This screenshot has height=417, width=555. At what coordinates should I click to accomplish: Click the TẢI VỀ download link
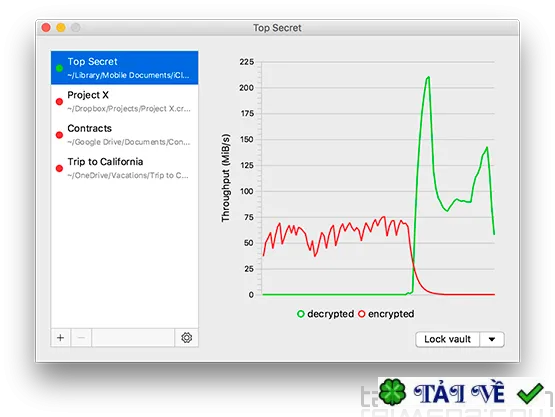pyautogui.click(x=459, y=393)
